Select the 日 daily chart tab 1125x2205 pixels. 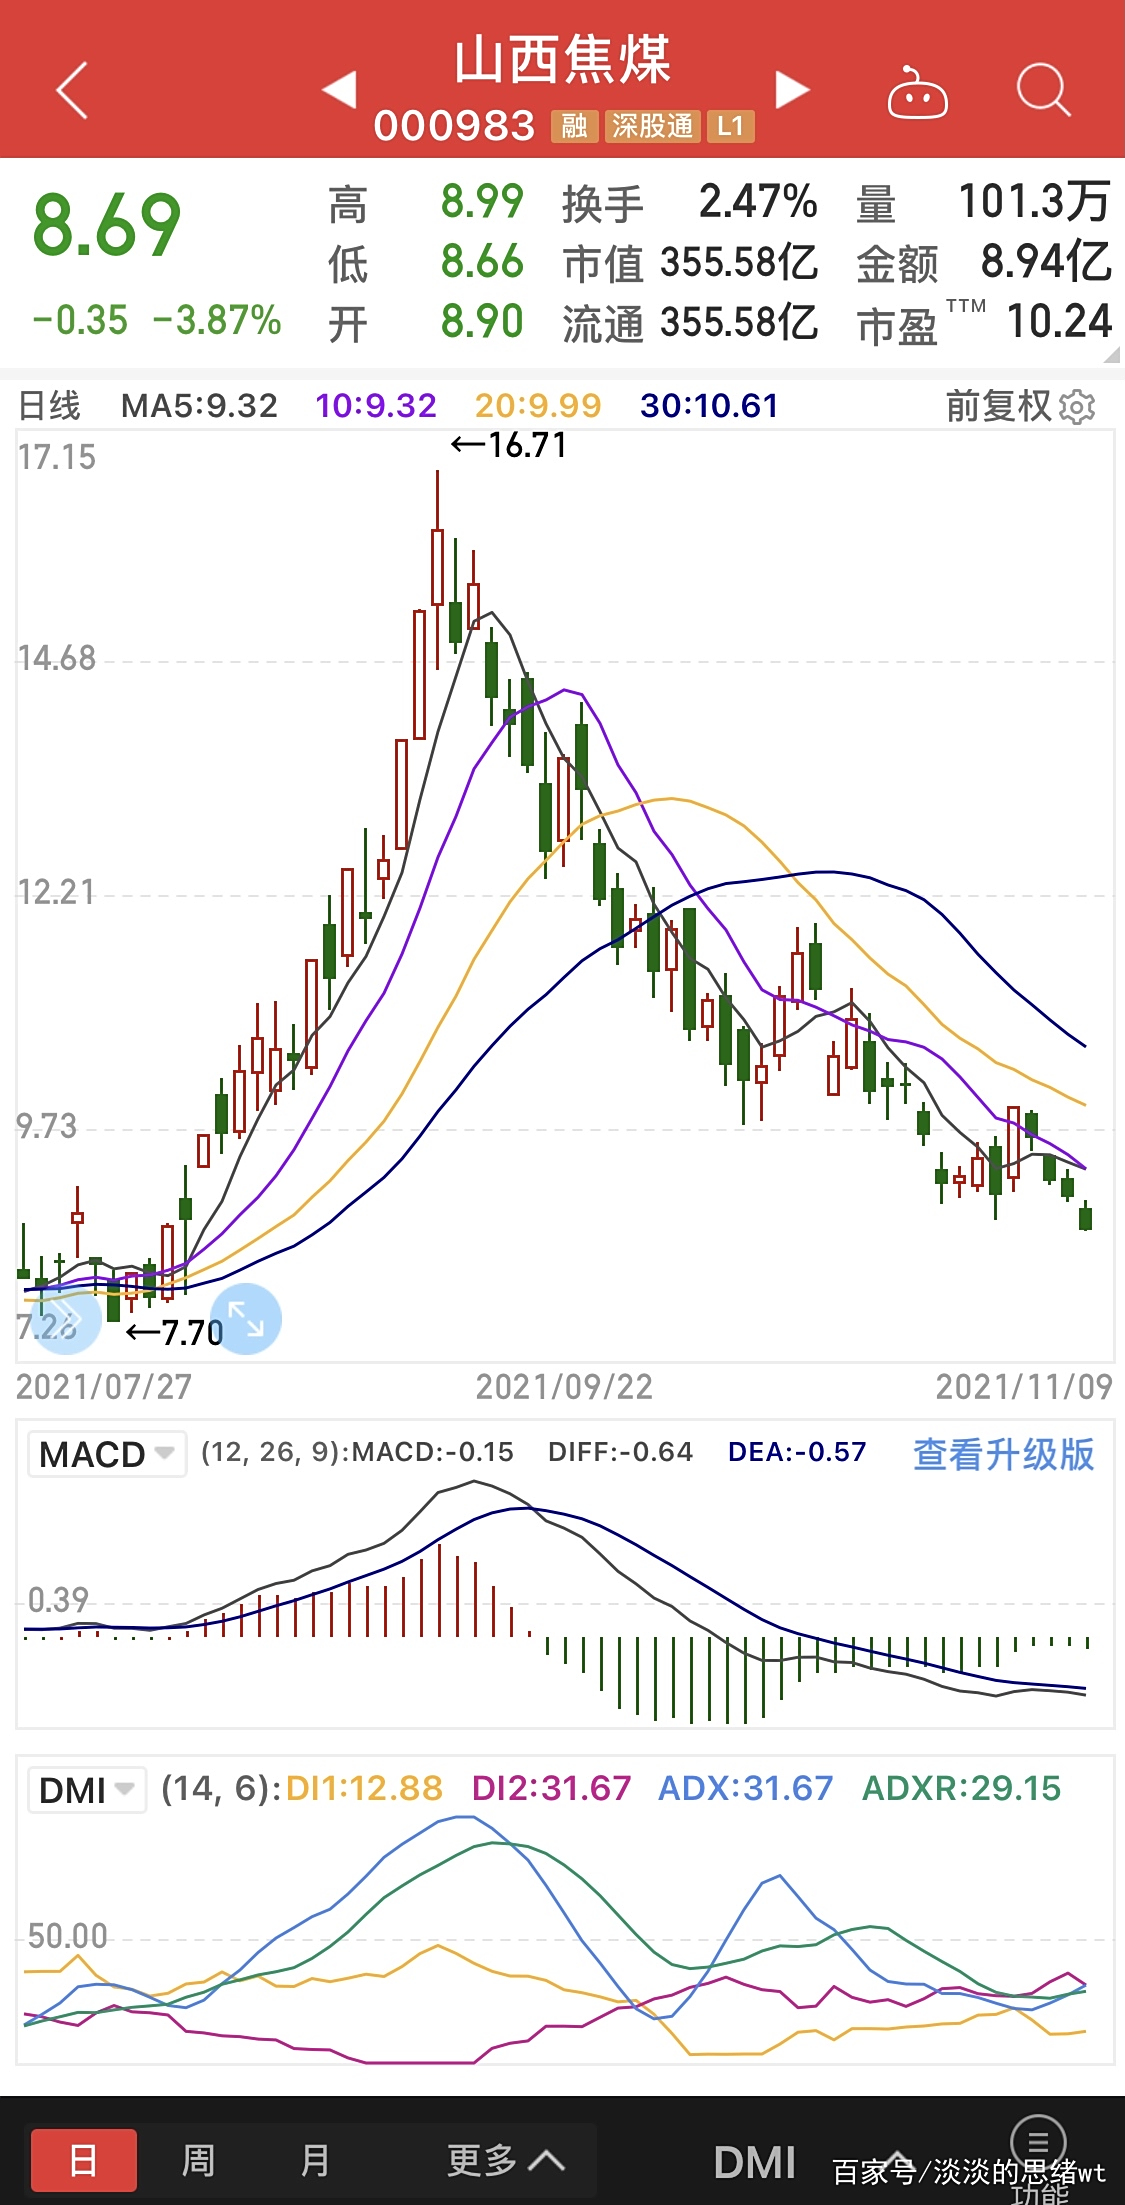[x=84, y=2161]
